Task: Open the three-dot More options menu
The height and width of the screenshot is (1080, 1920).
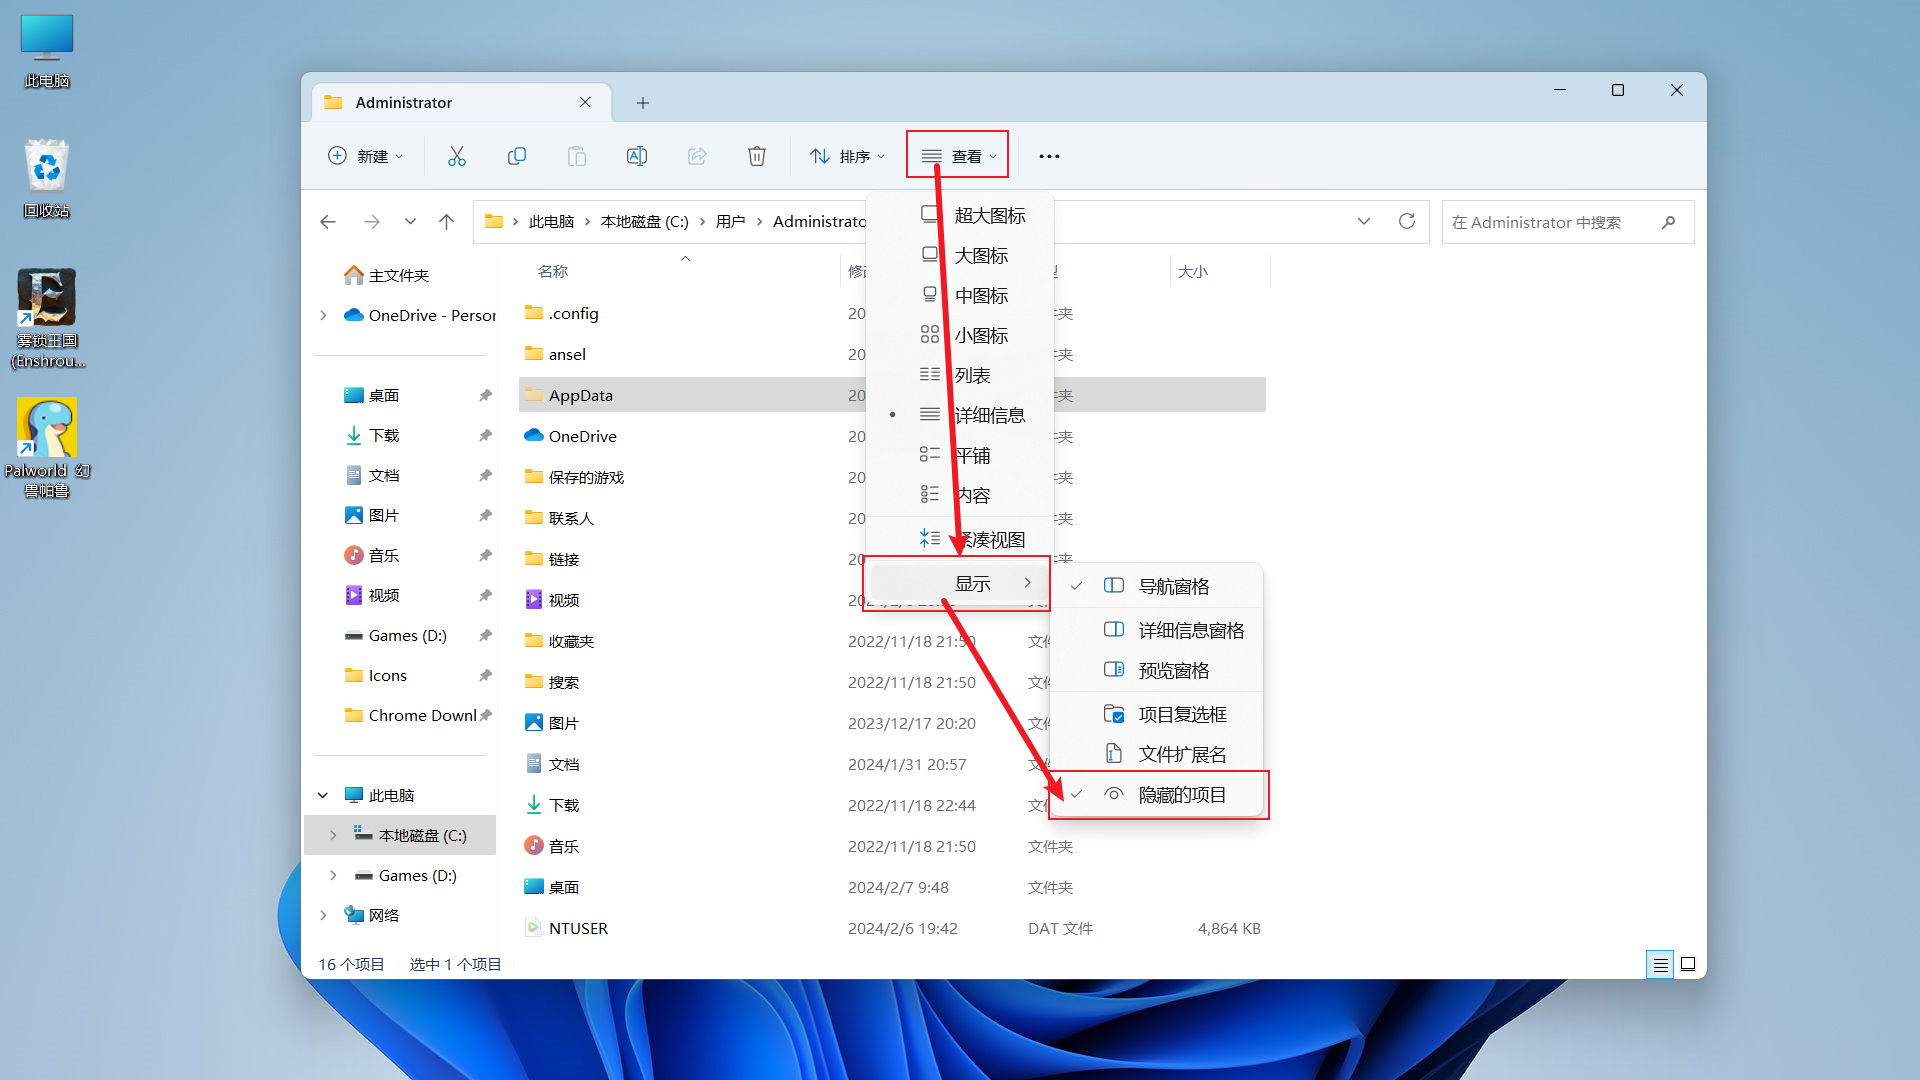Action: tap(1049, 156)
